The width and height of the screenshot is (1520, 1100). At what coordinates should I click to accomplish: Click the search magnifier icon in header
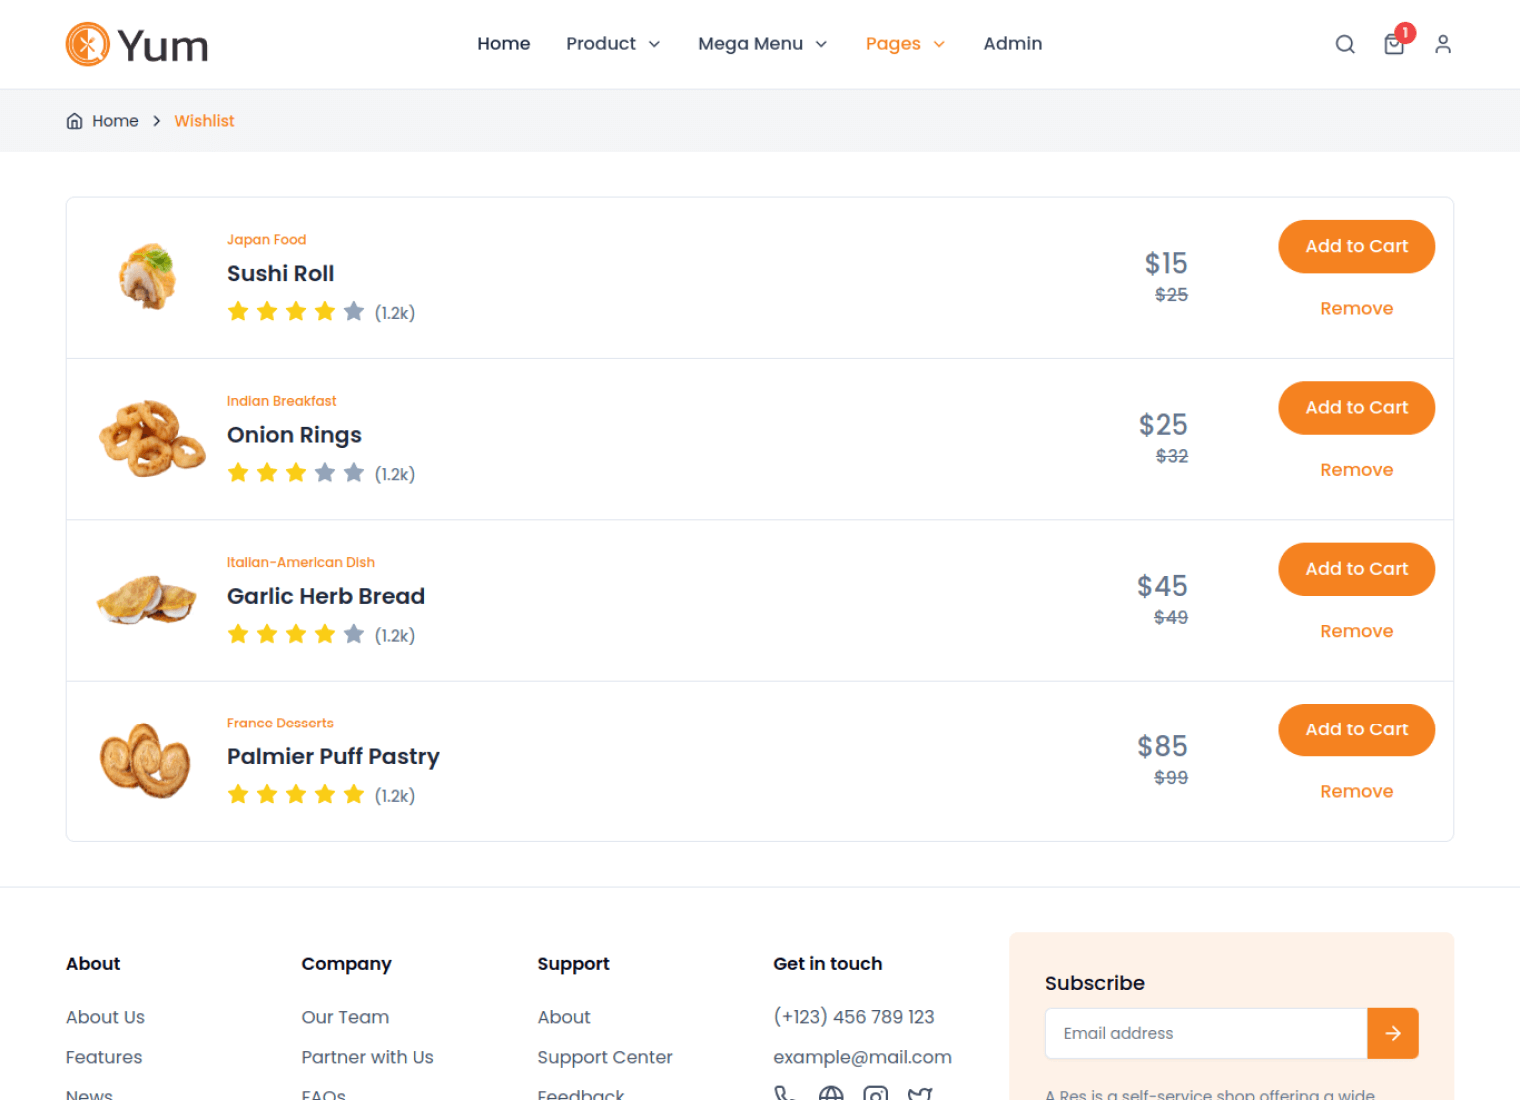1345,44
